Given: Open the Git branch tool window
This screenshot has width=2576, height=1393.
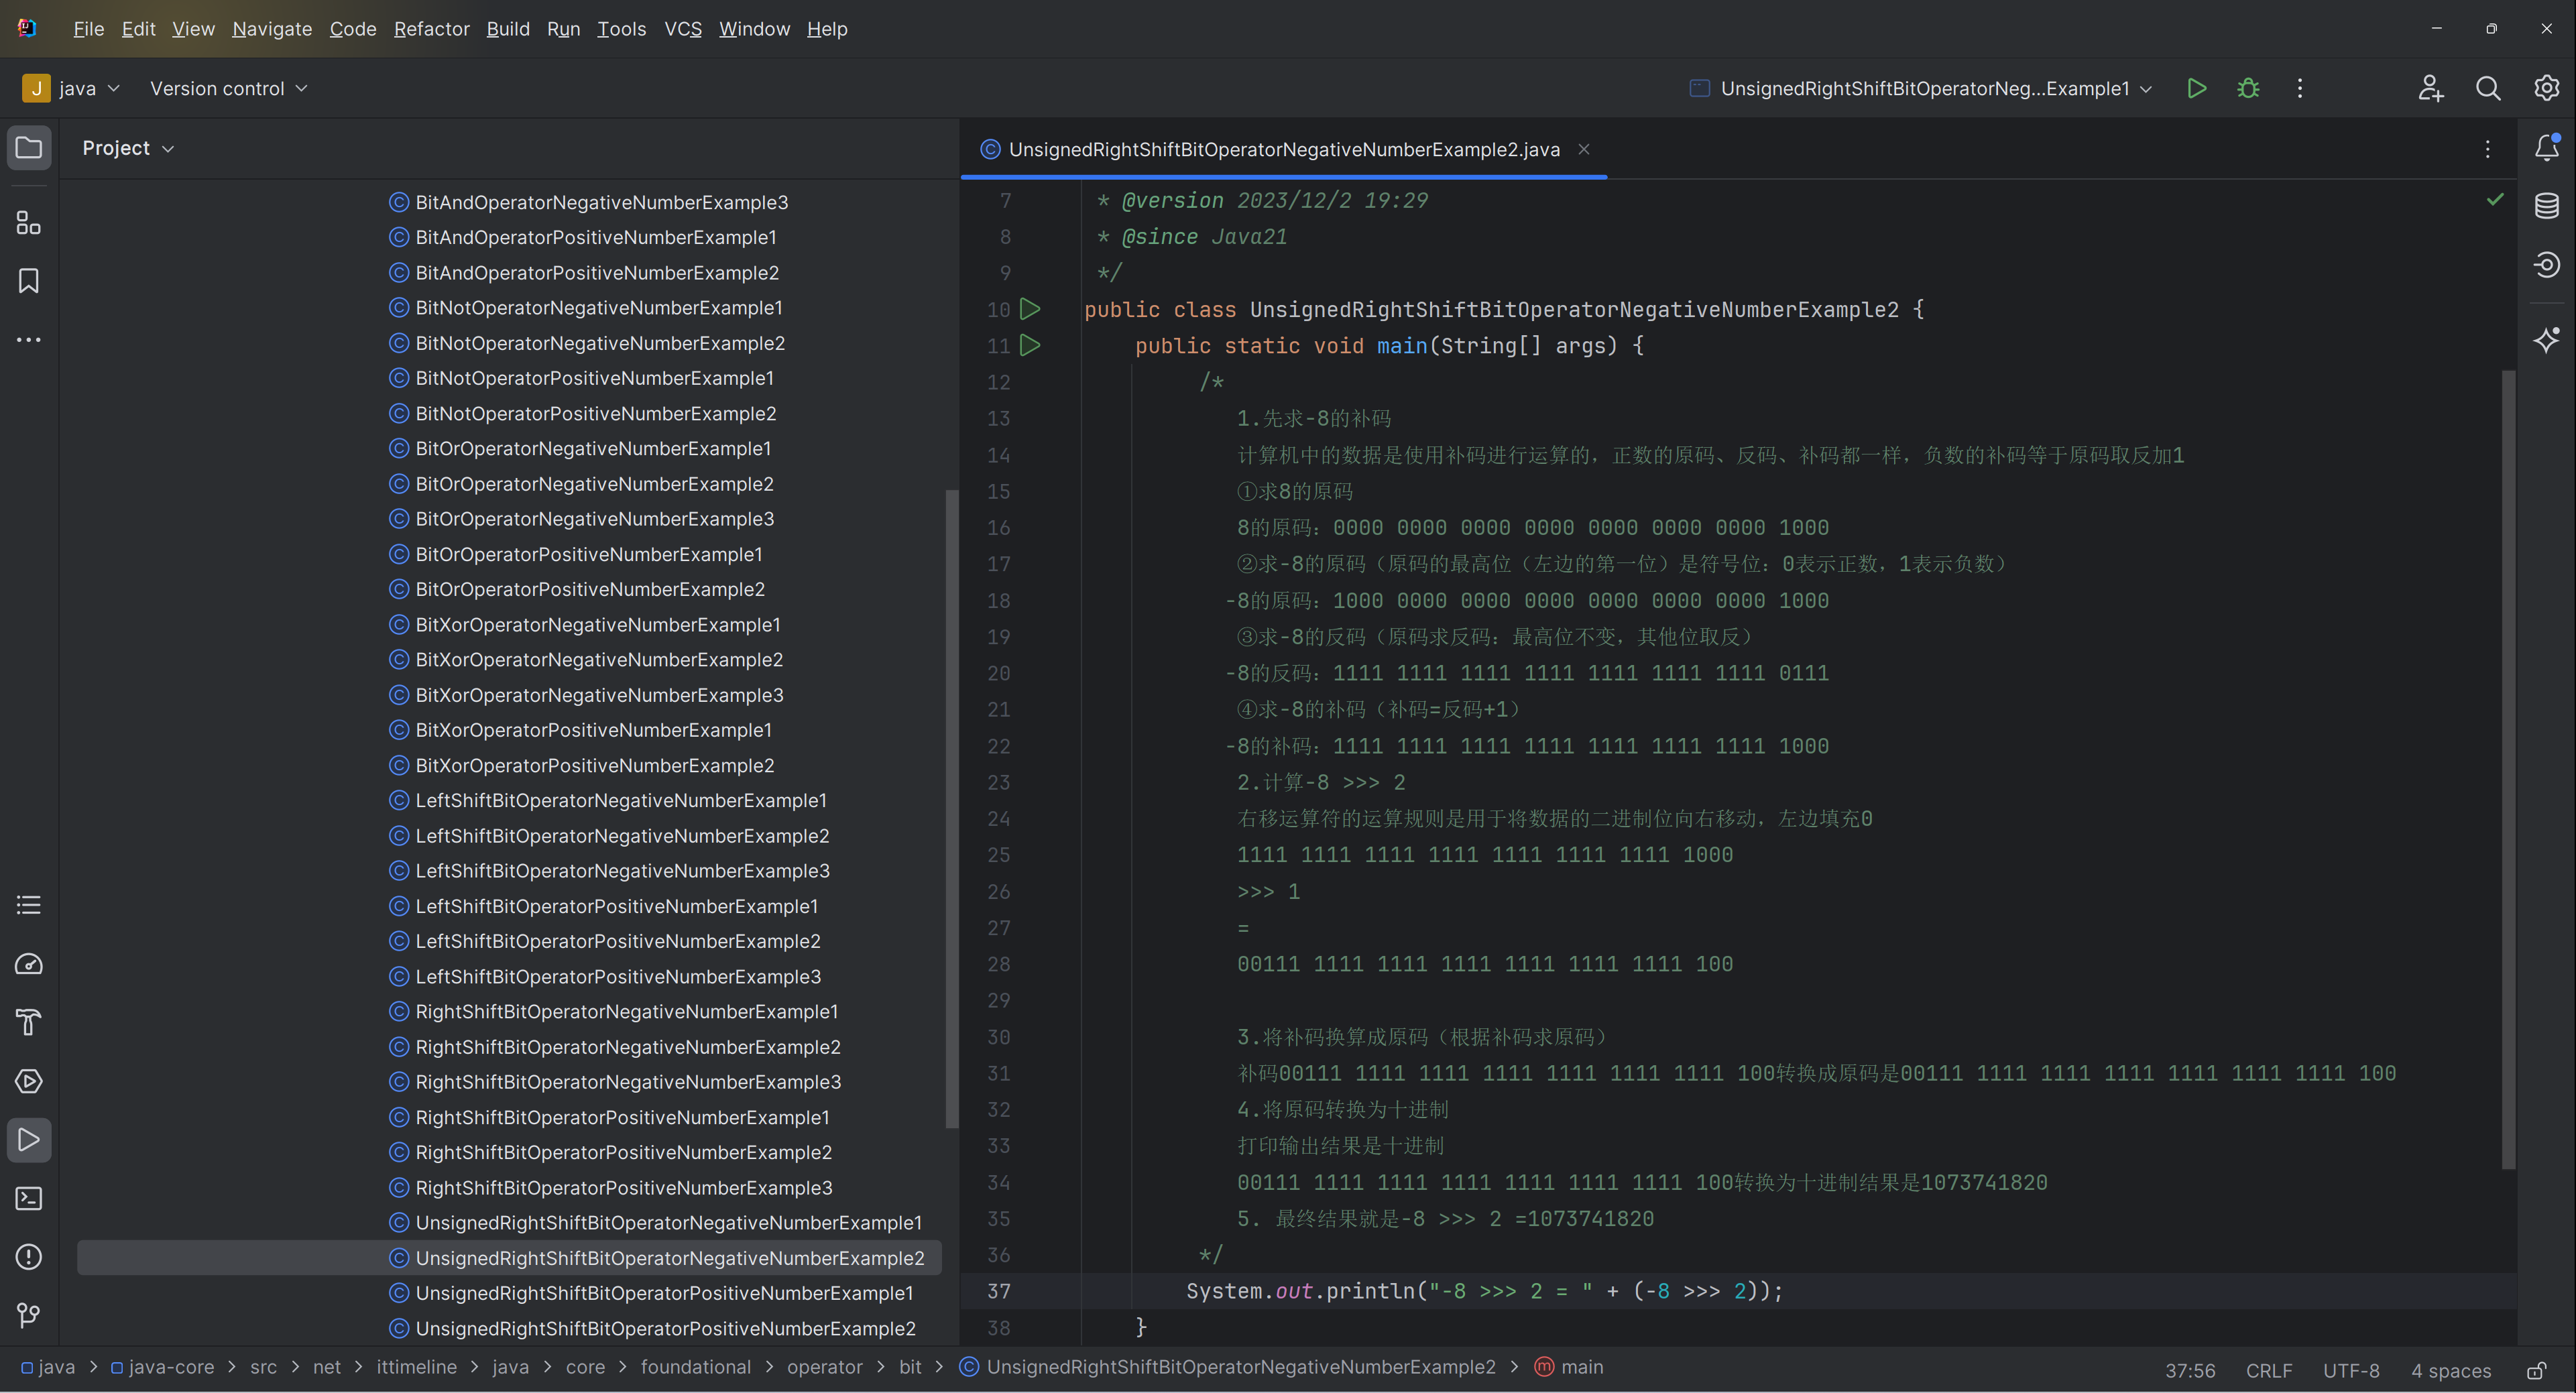Looking at the screenshot, I should (29, 1315).
